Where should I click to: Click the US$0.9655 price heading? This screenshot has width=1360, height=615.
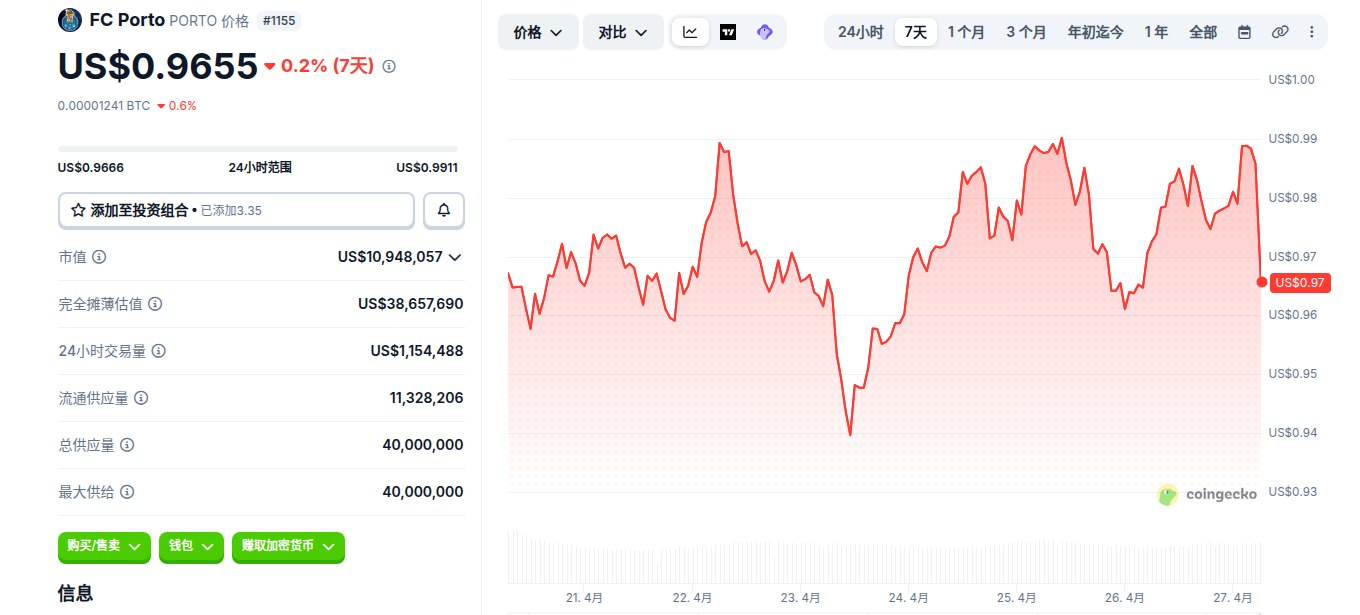[158, 65]
